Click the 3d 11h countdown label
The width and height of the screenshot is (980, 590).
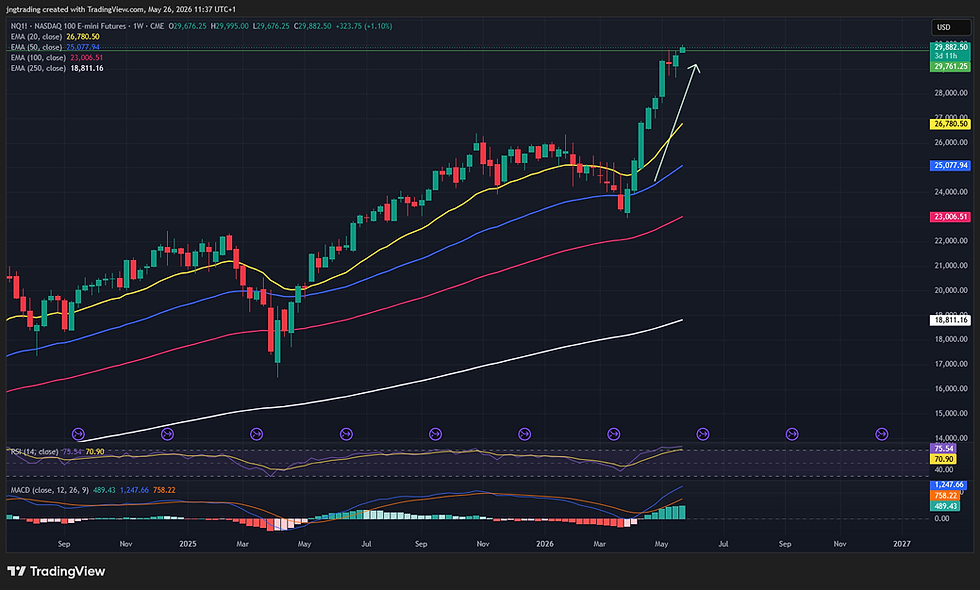(946, 56)
